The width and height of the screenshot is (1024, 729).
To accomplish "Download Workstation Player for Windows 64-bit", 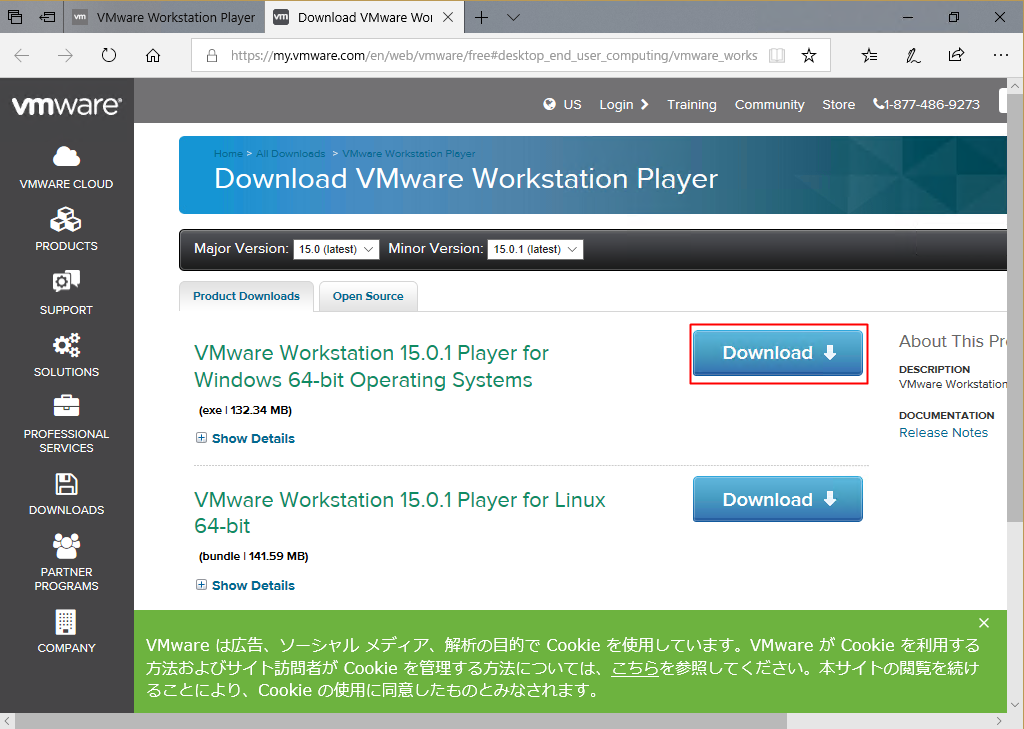I will pos(778,353).
